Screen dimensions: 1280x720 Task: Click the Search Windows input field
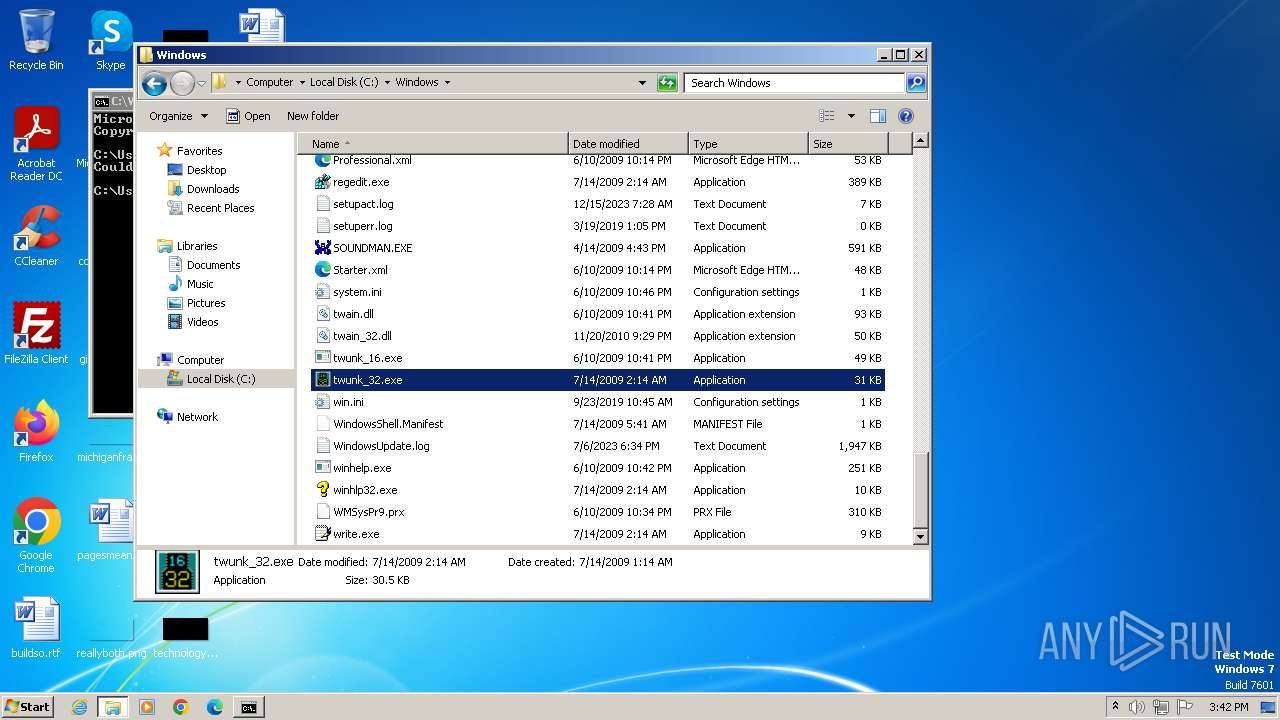click(x=795, y=83)
